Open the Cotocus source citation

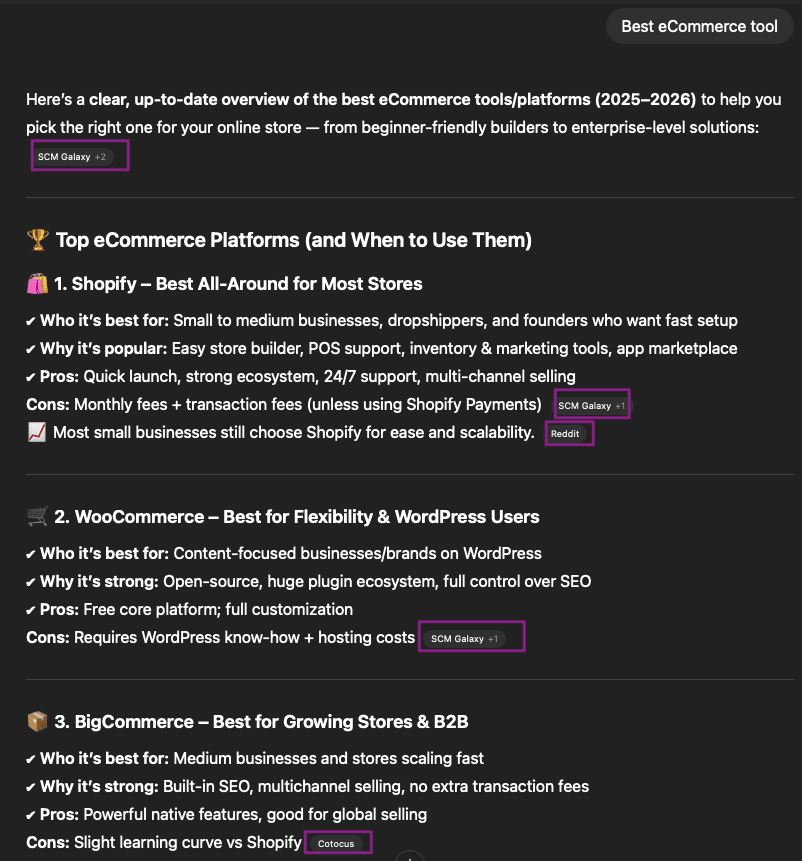pos(336,843)
